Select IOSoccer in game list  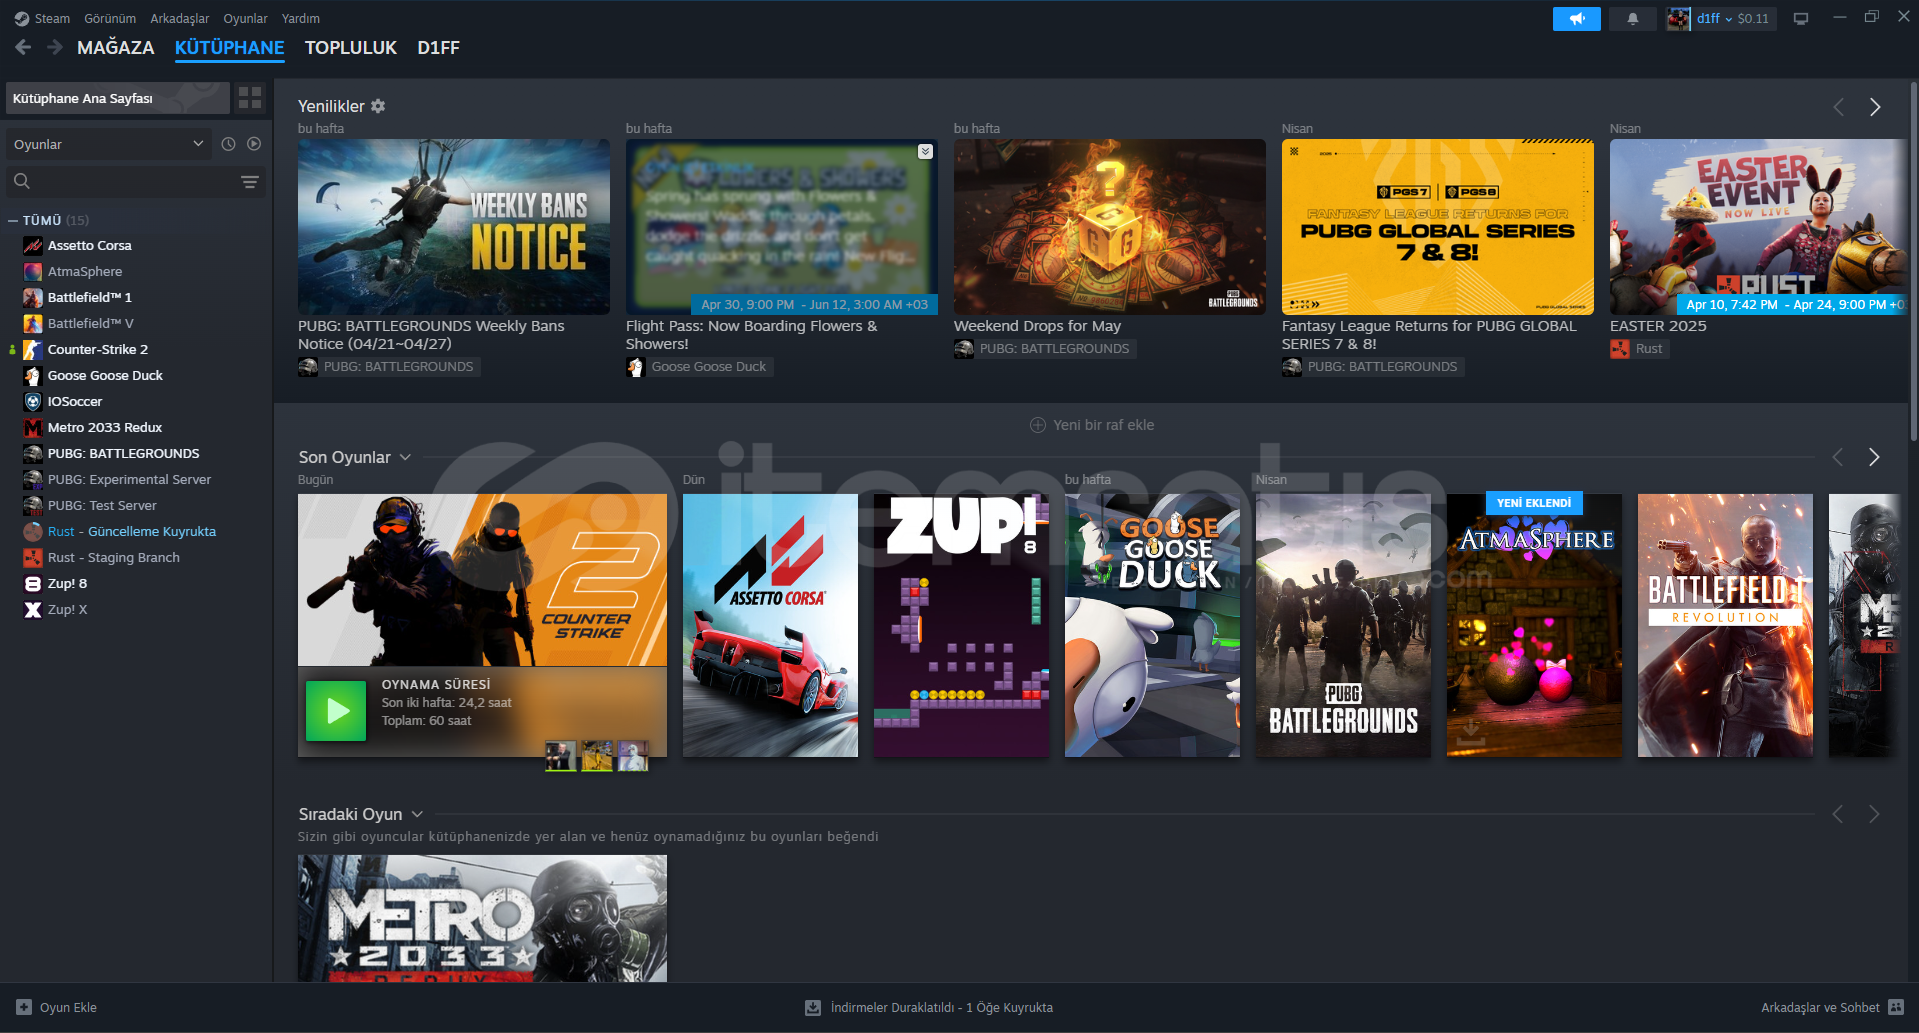coord(75,401)
